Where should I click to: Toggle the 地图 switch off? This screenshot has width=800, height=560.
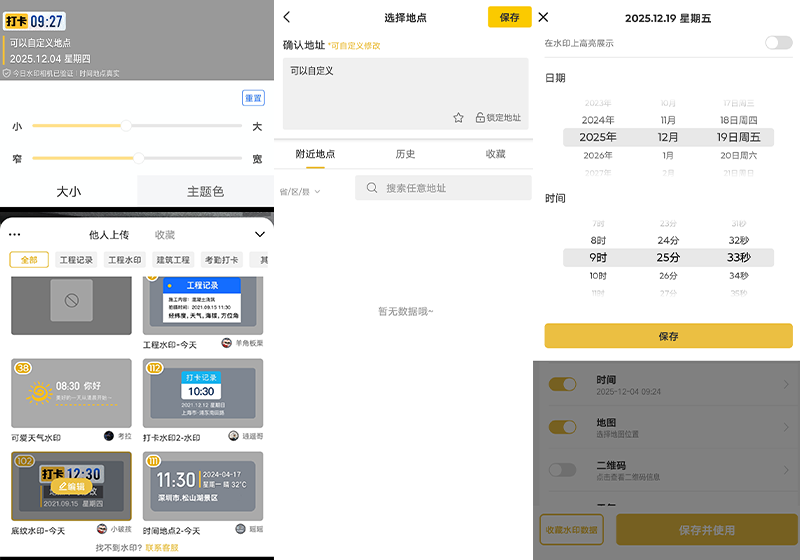pyautogui.click(x=562, y=427)
